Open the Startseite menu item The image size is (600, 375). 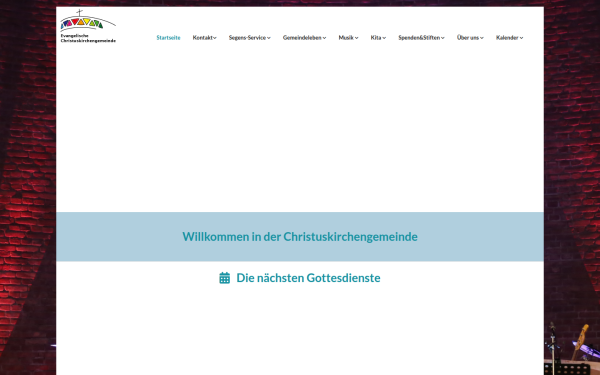[x=168, y=38]
